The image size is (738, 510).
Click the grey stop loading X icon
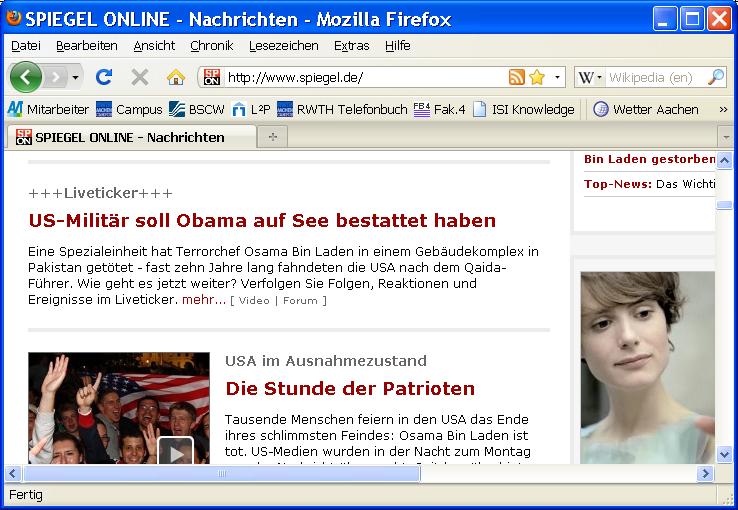point(140,77)
